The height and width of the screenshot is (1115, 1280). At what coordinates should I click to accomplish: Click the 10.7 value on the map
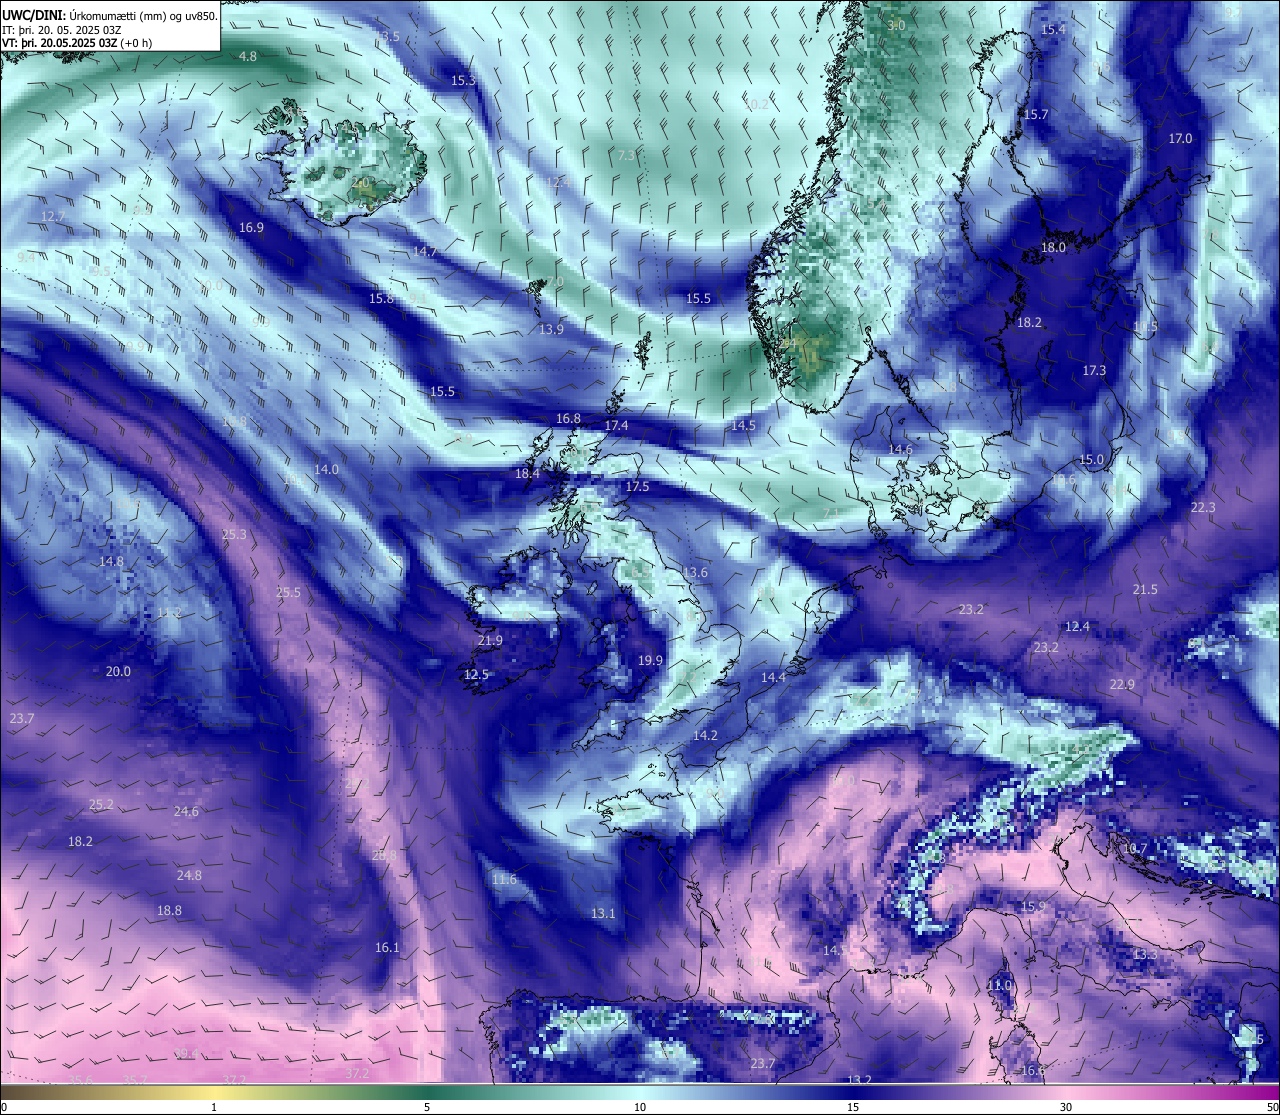pyautogui.click(x=1135, y=848)
